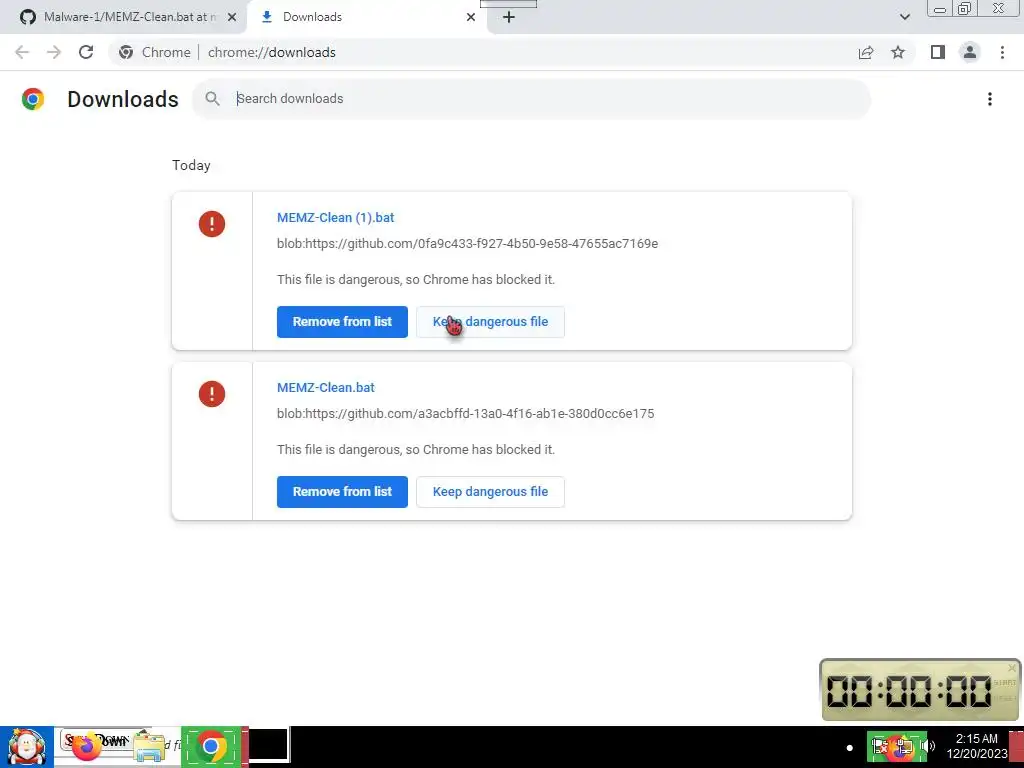This screenshot has width=1024, height=768.
Task: Remove MEMZ-Clean.bat from list
Action: [342, 492]
